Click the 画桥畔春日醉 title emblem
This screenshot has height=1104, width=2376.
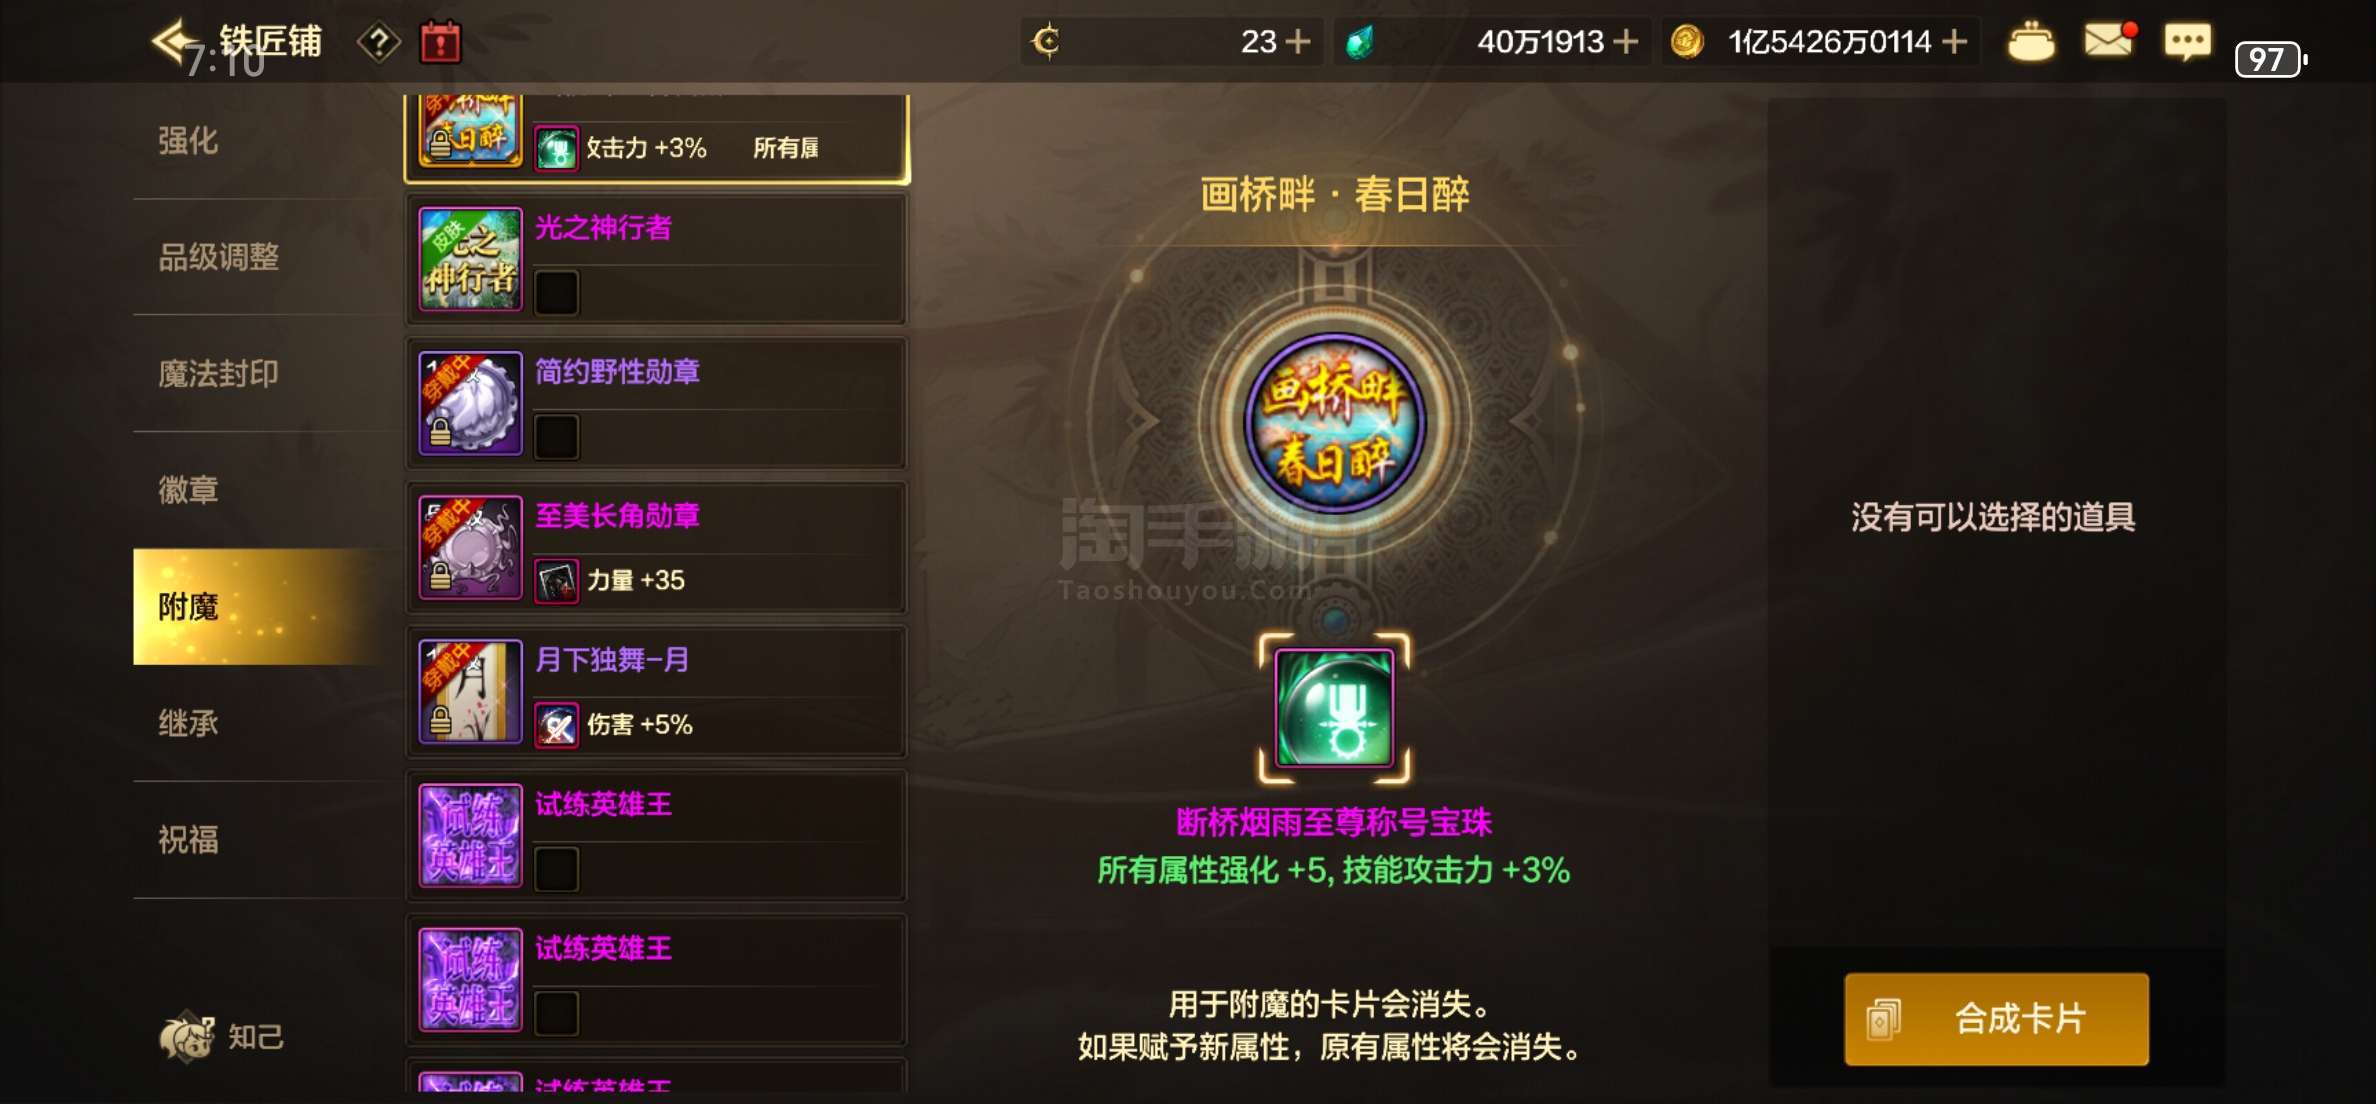pos(1334,423)
